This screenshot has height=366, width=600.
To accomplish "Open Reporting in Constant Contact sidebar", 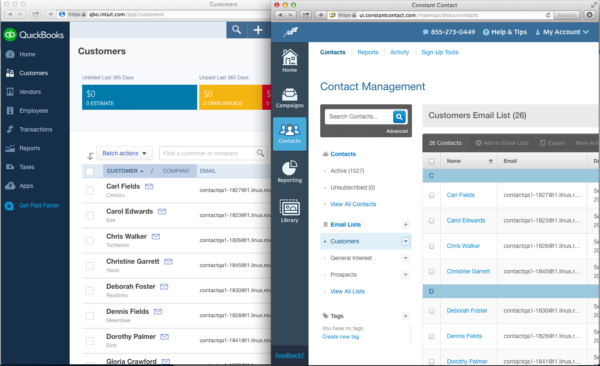I will pos(290,171).
